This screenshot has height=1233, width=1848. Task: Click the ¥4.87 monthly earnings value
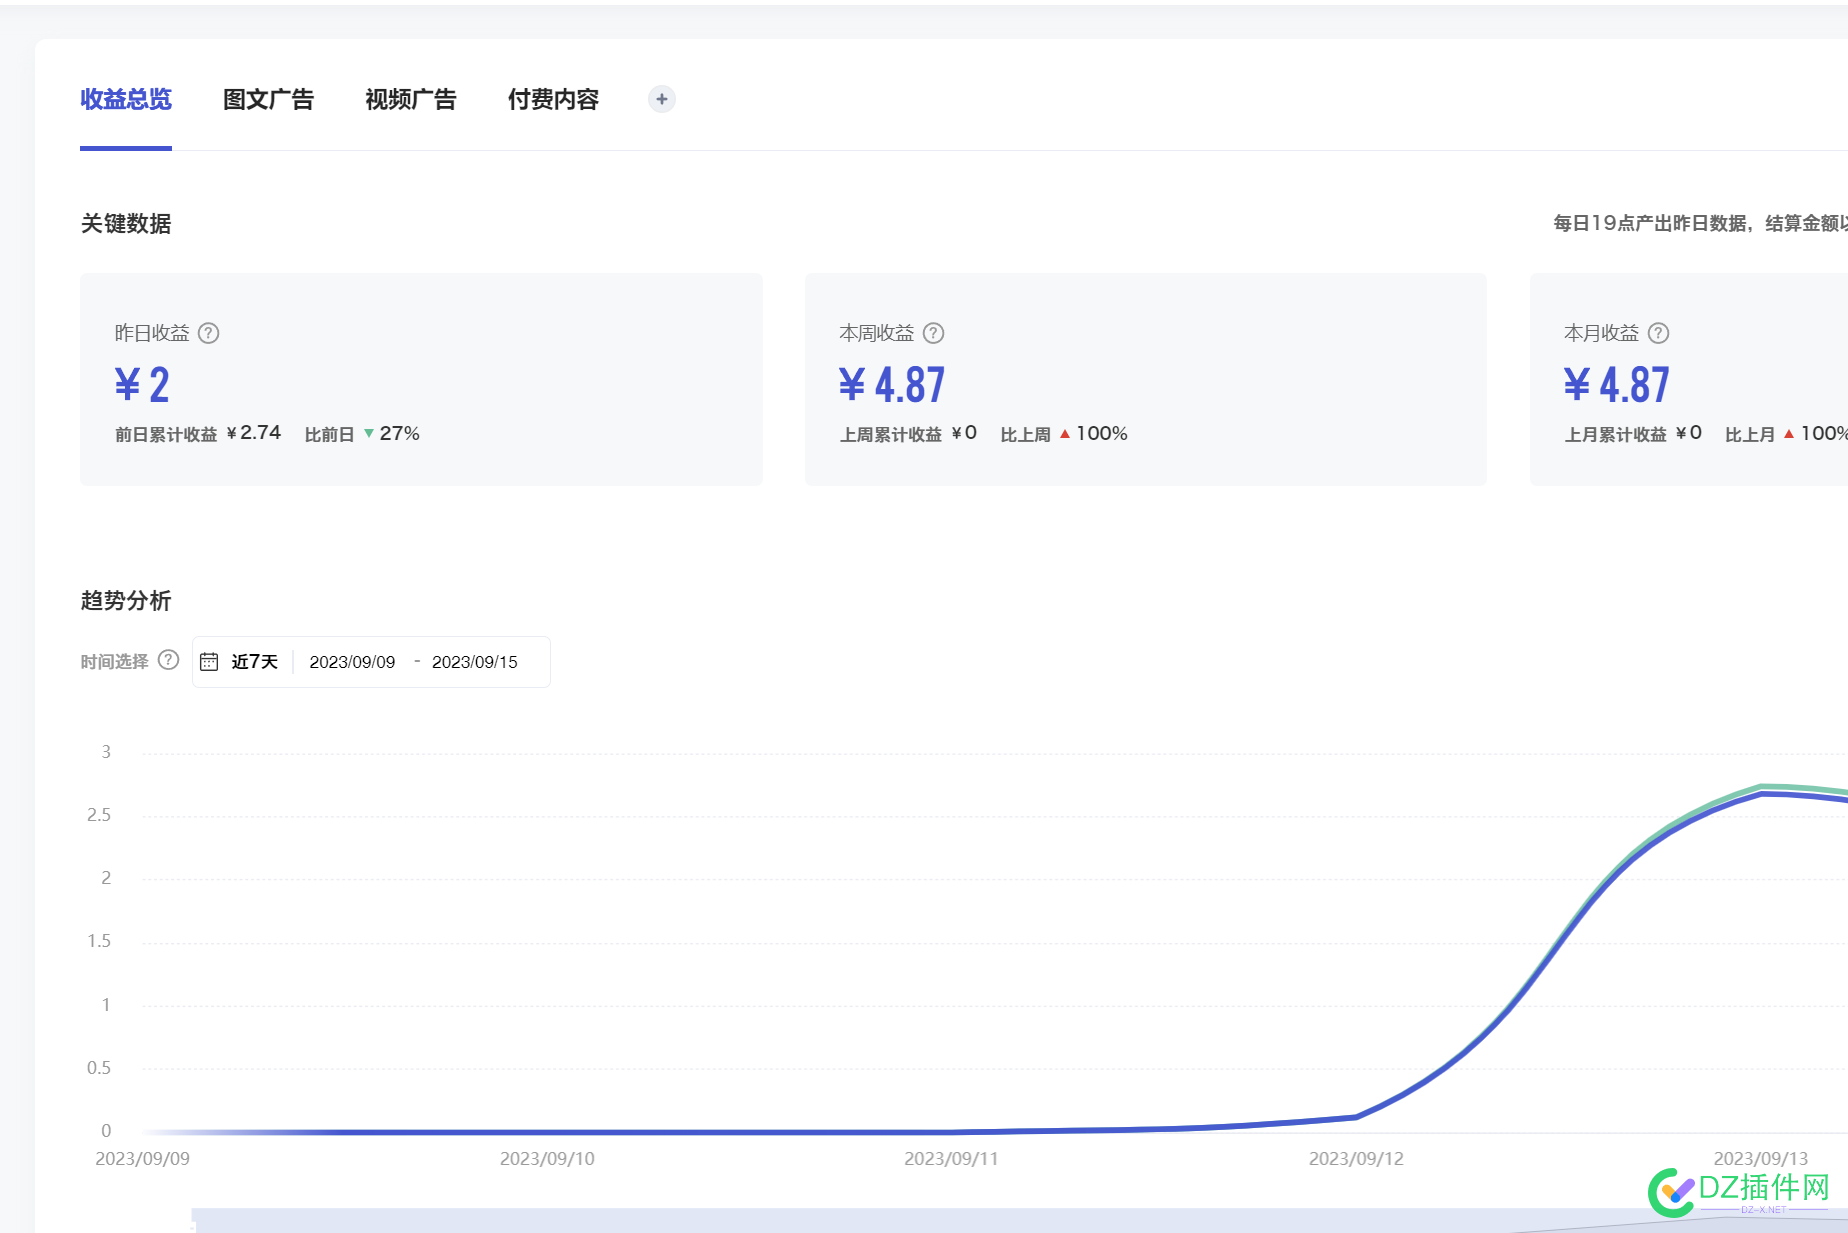[1617, 385]
